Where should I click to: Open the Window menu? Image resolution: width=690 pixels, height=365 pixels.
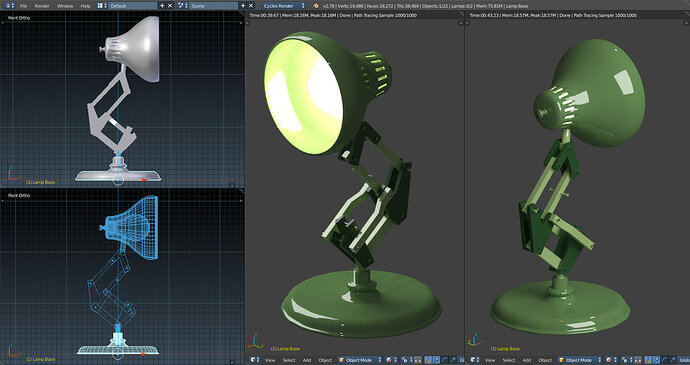[65, 6]
